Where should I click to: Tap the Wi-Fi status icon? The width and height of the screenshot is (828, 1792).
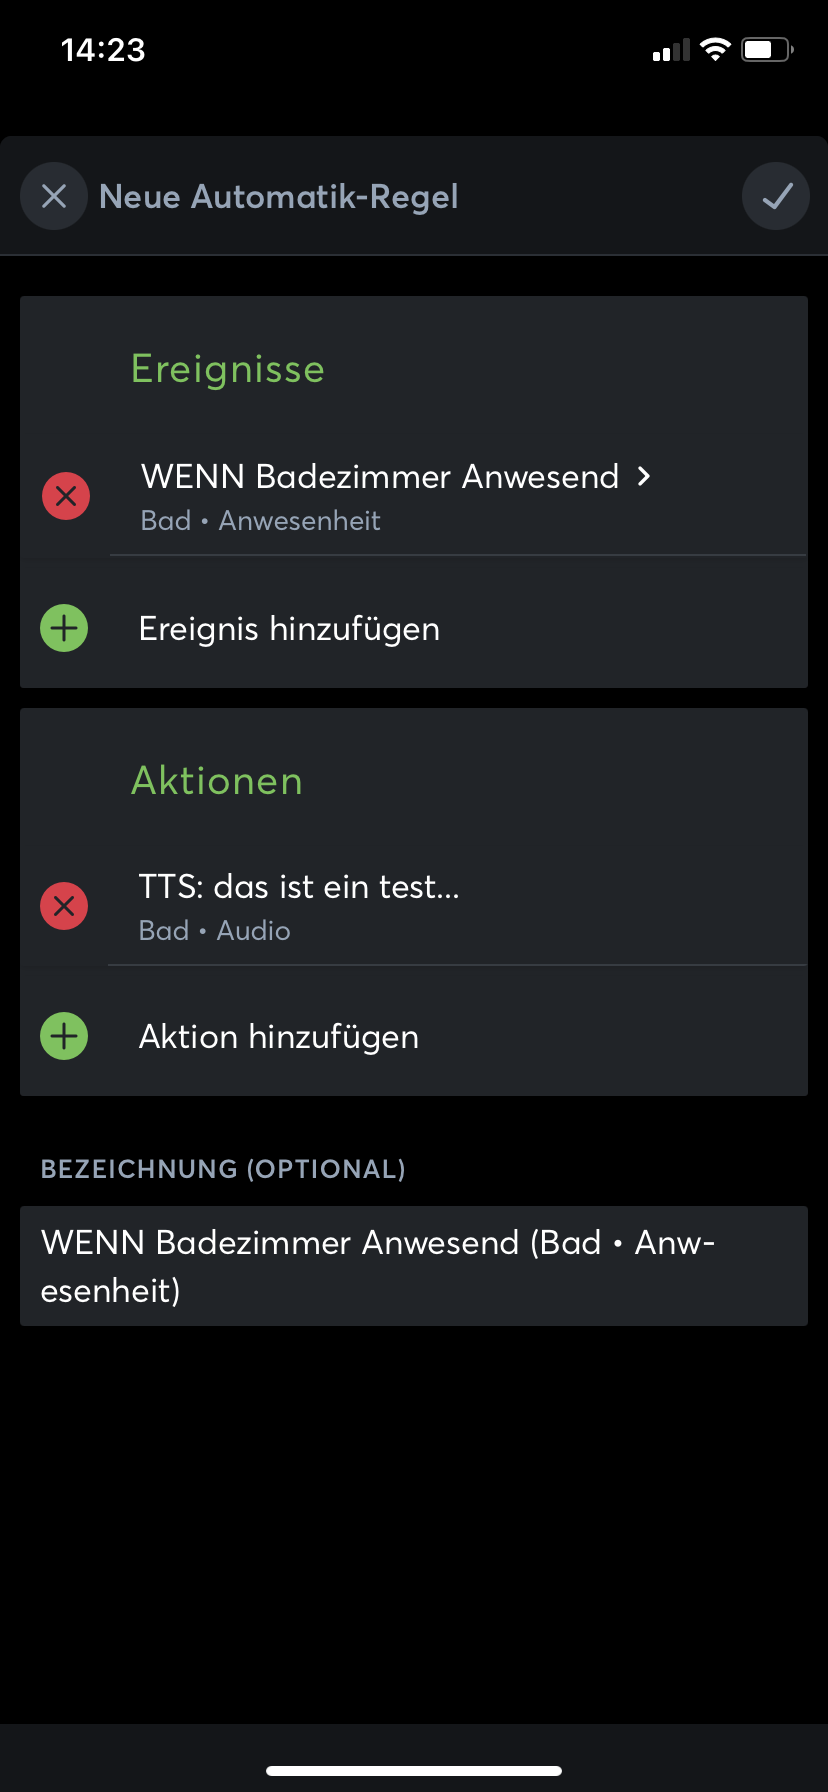(715, 50)
